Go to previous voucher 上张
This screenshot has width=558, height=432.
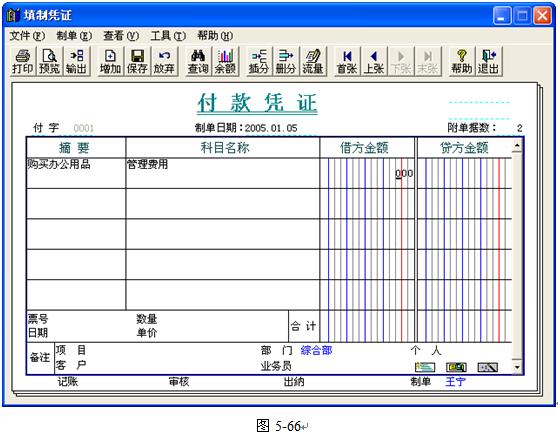point(374,61)
